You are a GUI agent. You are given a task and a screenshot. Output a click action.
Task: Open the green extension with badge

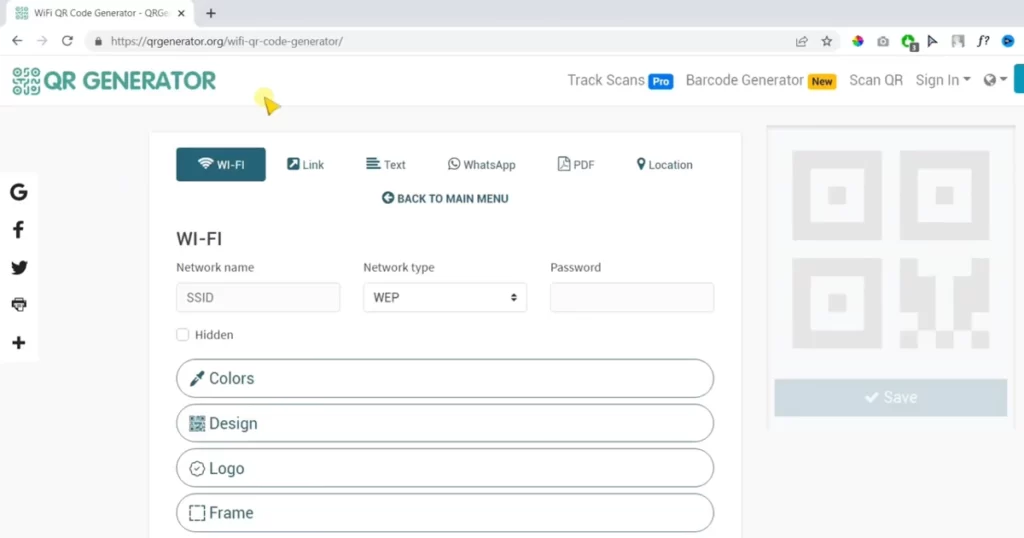tap(908, 42)
